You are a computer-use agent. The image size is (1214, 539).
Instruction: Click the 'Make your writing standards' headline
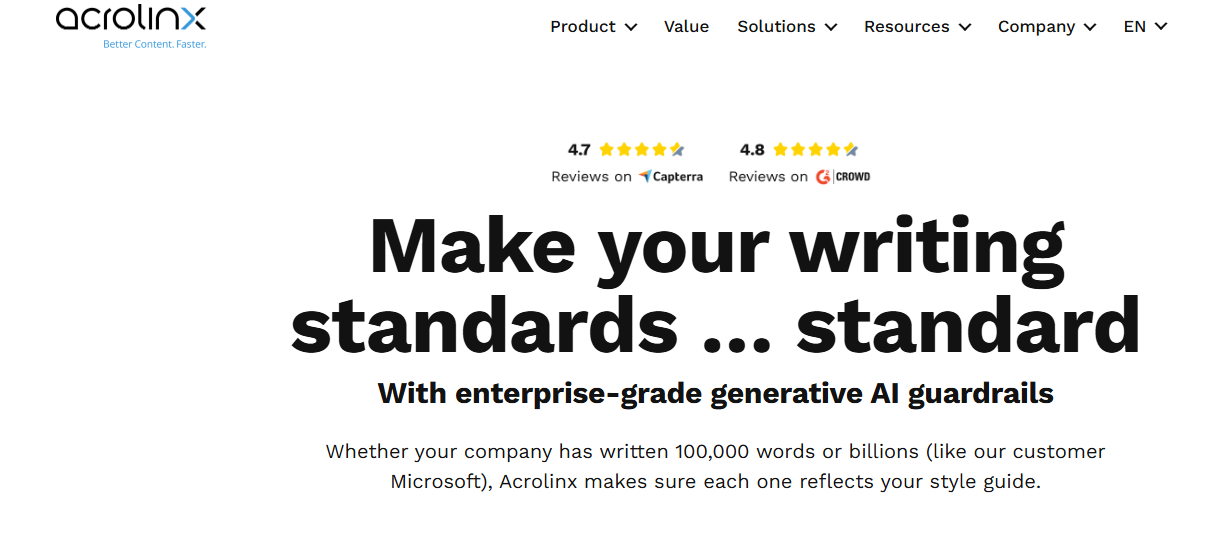coord(716,286)
